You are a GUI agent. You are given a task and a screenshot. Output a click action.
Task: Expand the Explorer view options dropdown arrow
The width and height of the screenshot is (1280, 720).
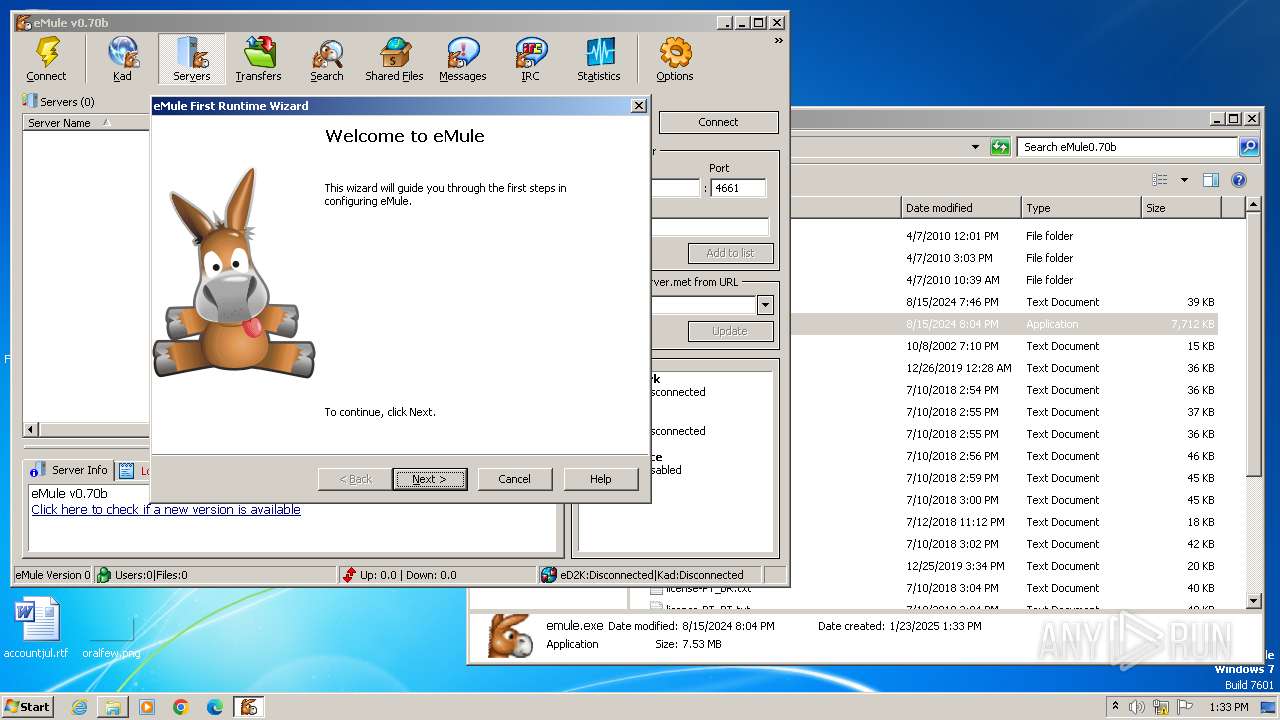point(1184,180)
